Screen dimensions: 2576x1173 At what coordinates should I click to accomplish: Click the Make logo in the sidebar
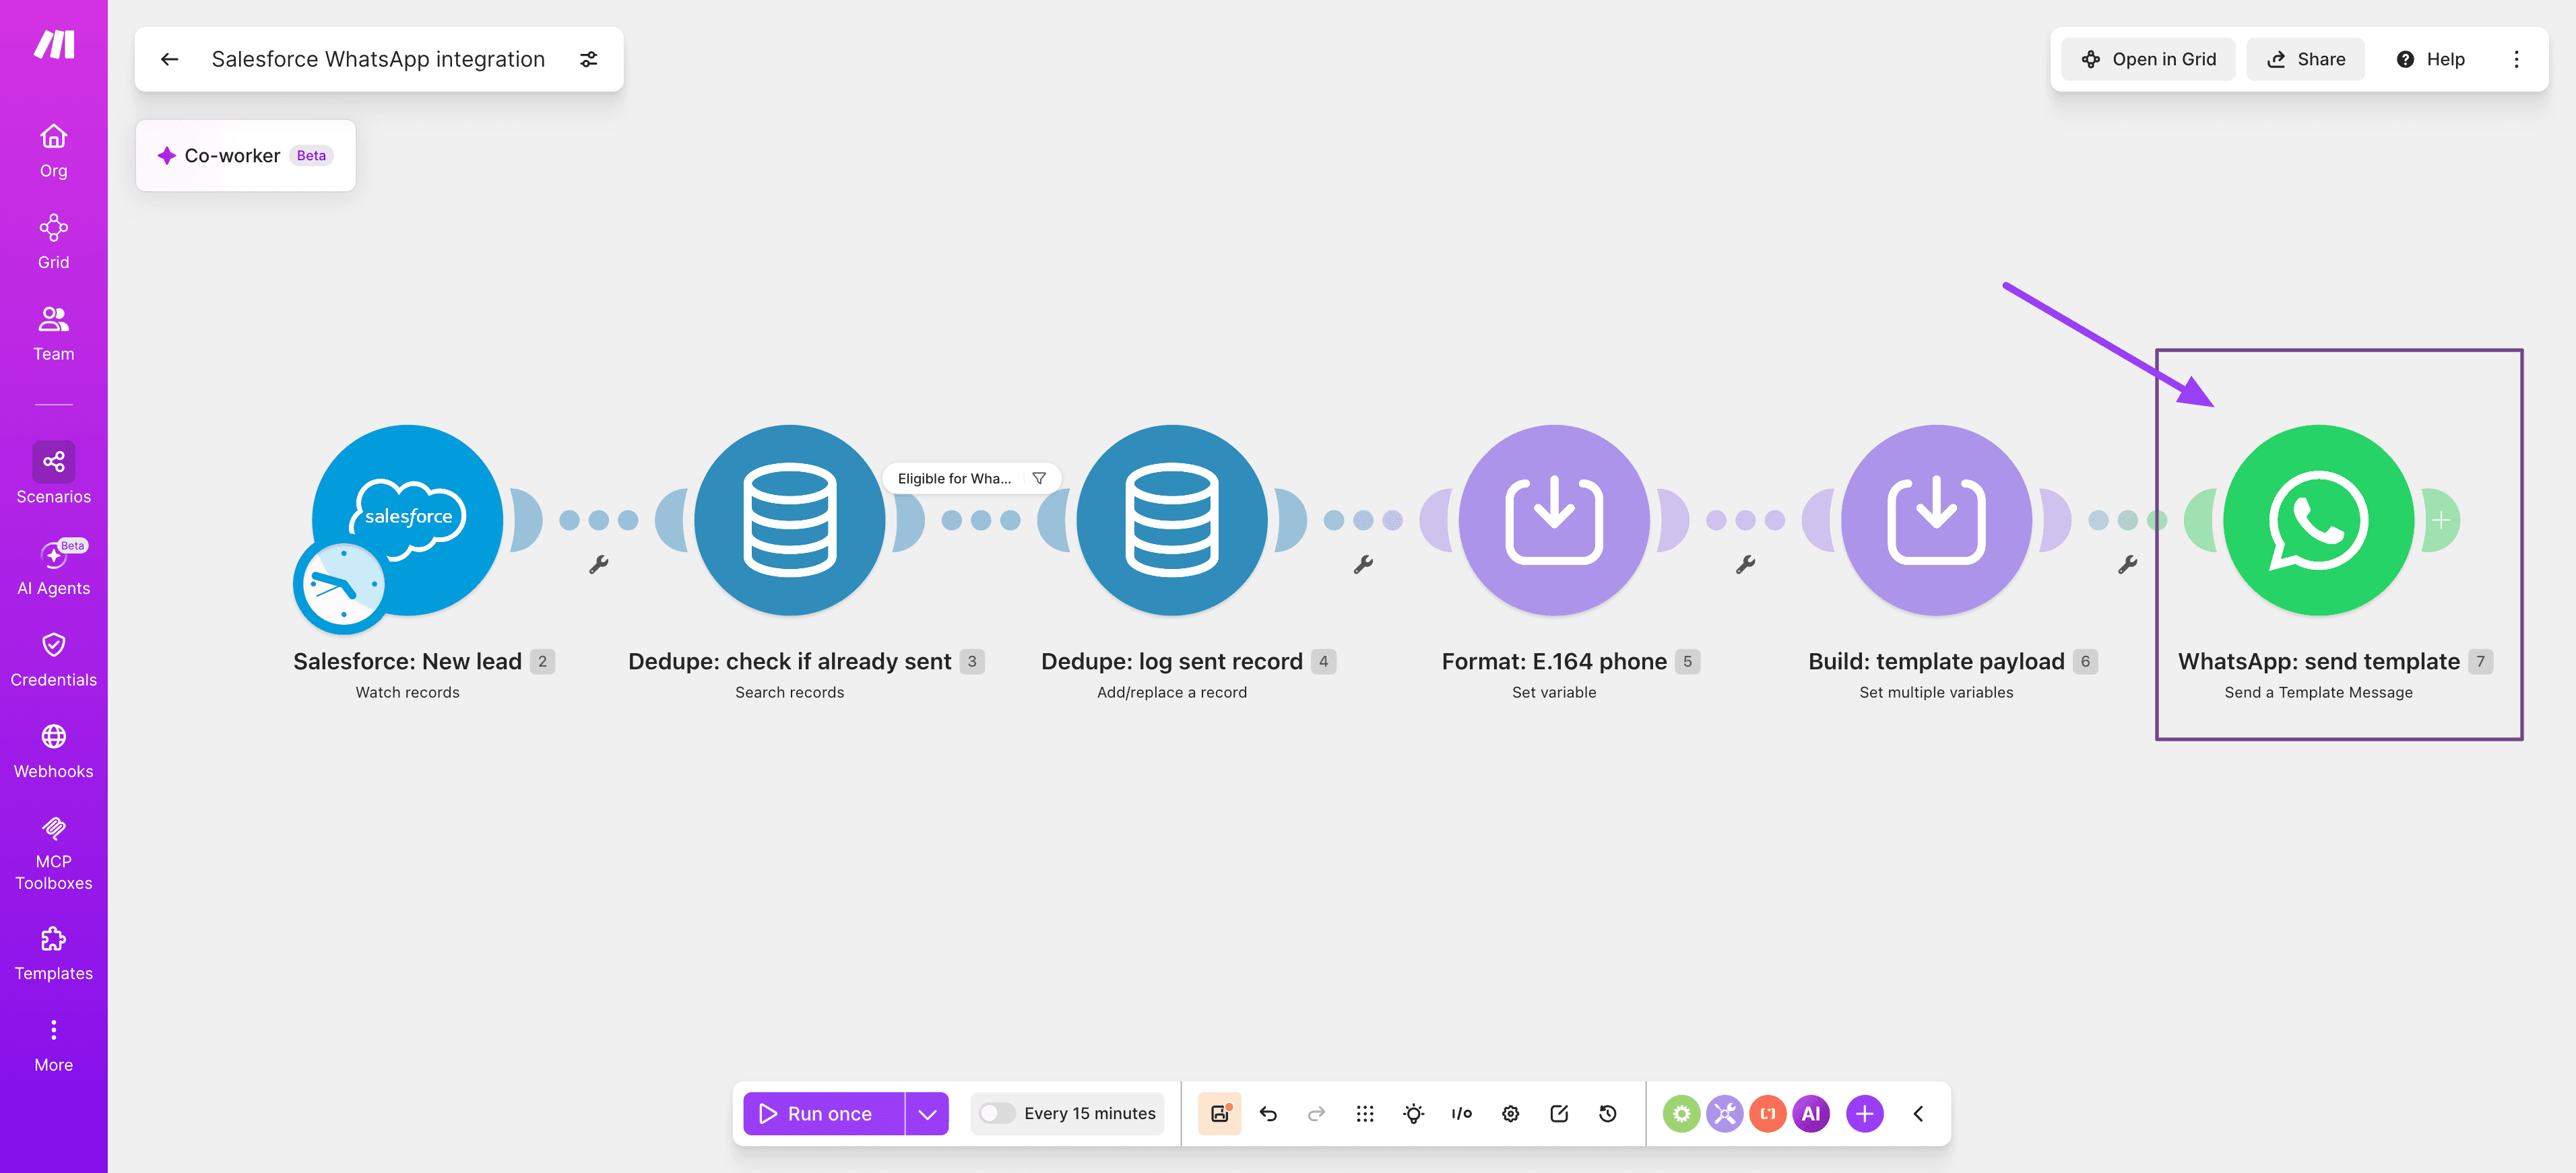point(54,44)
